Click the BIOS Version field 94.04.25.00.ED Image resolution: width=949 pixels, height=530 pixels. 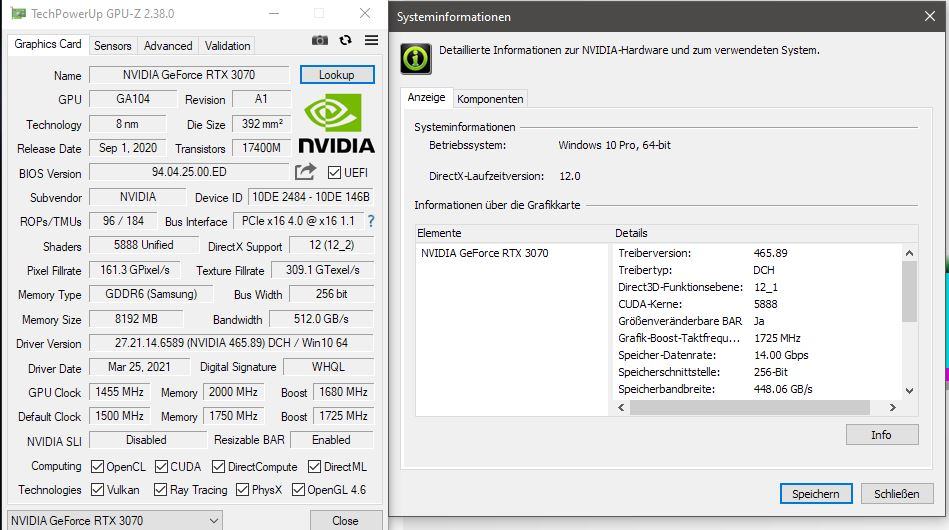189,172
